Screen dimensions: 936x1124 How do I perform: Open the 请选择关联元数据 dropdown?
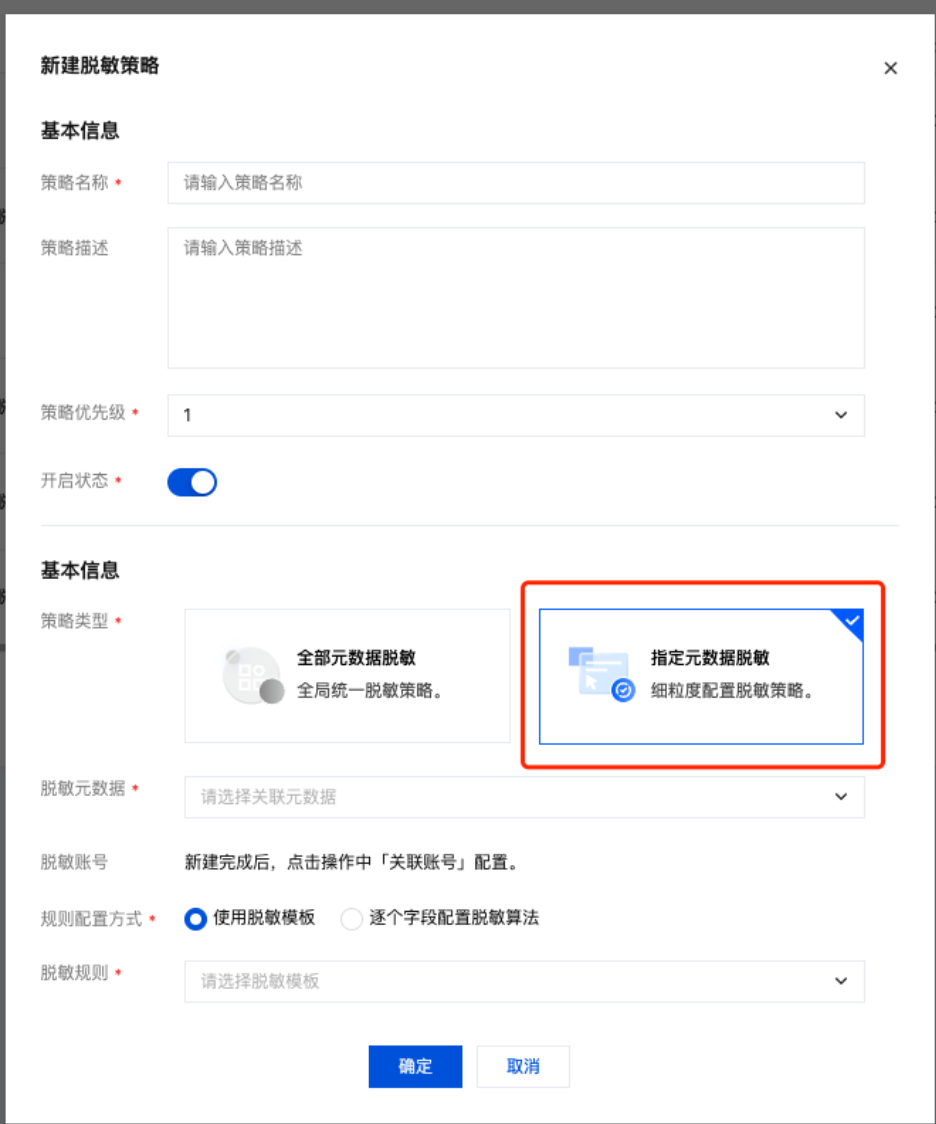(x=525, y=796)
